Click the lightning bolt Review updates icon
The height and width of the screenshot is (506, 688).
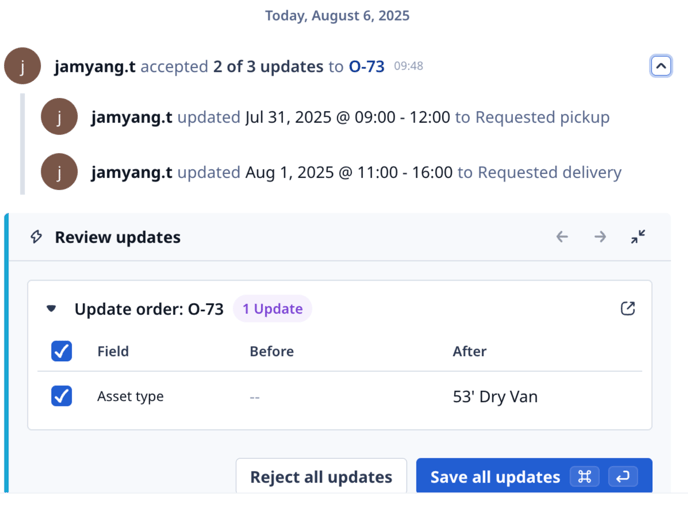(36, 237)
